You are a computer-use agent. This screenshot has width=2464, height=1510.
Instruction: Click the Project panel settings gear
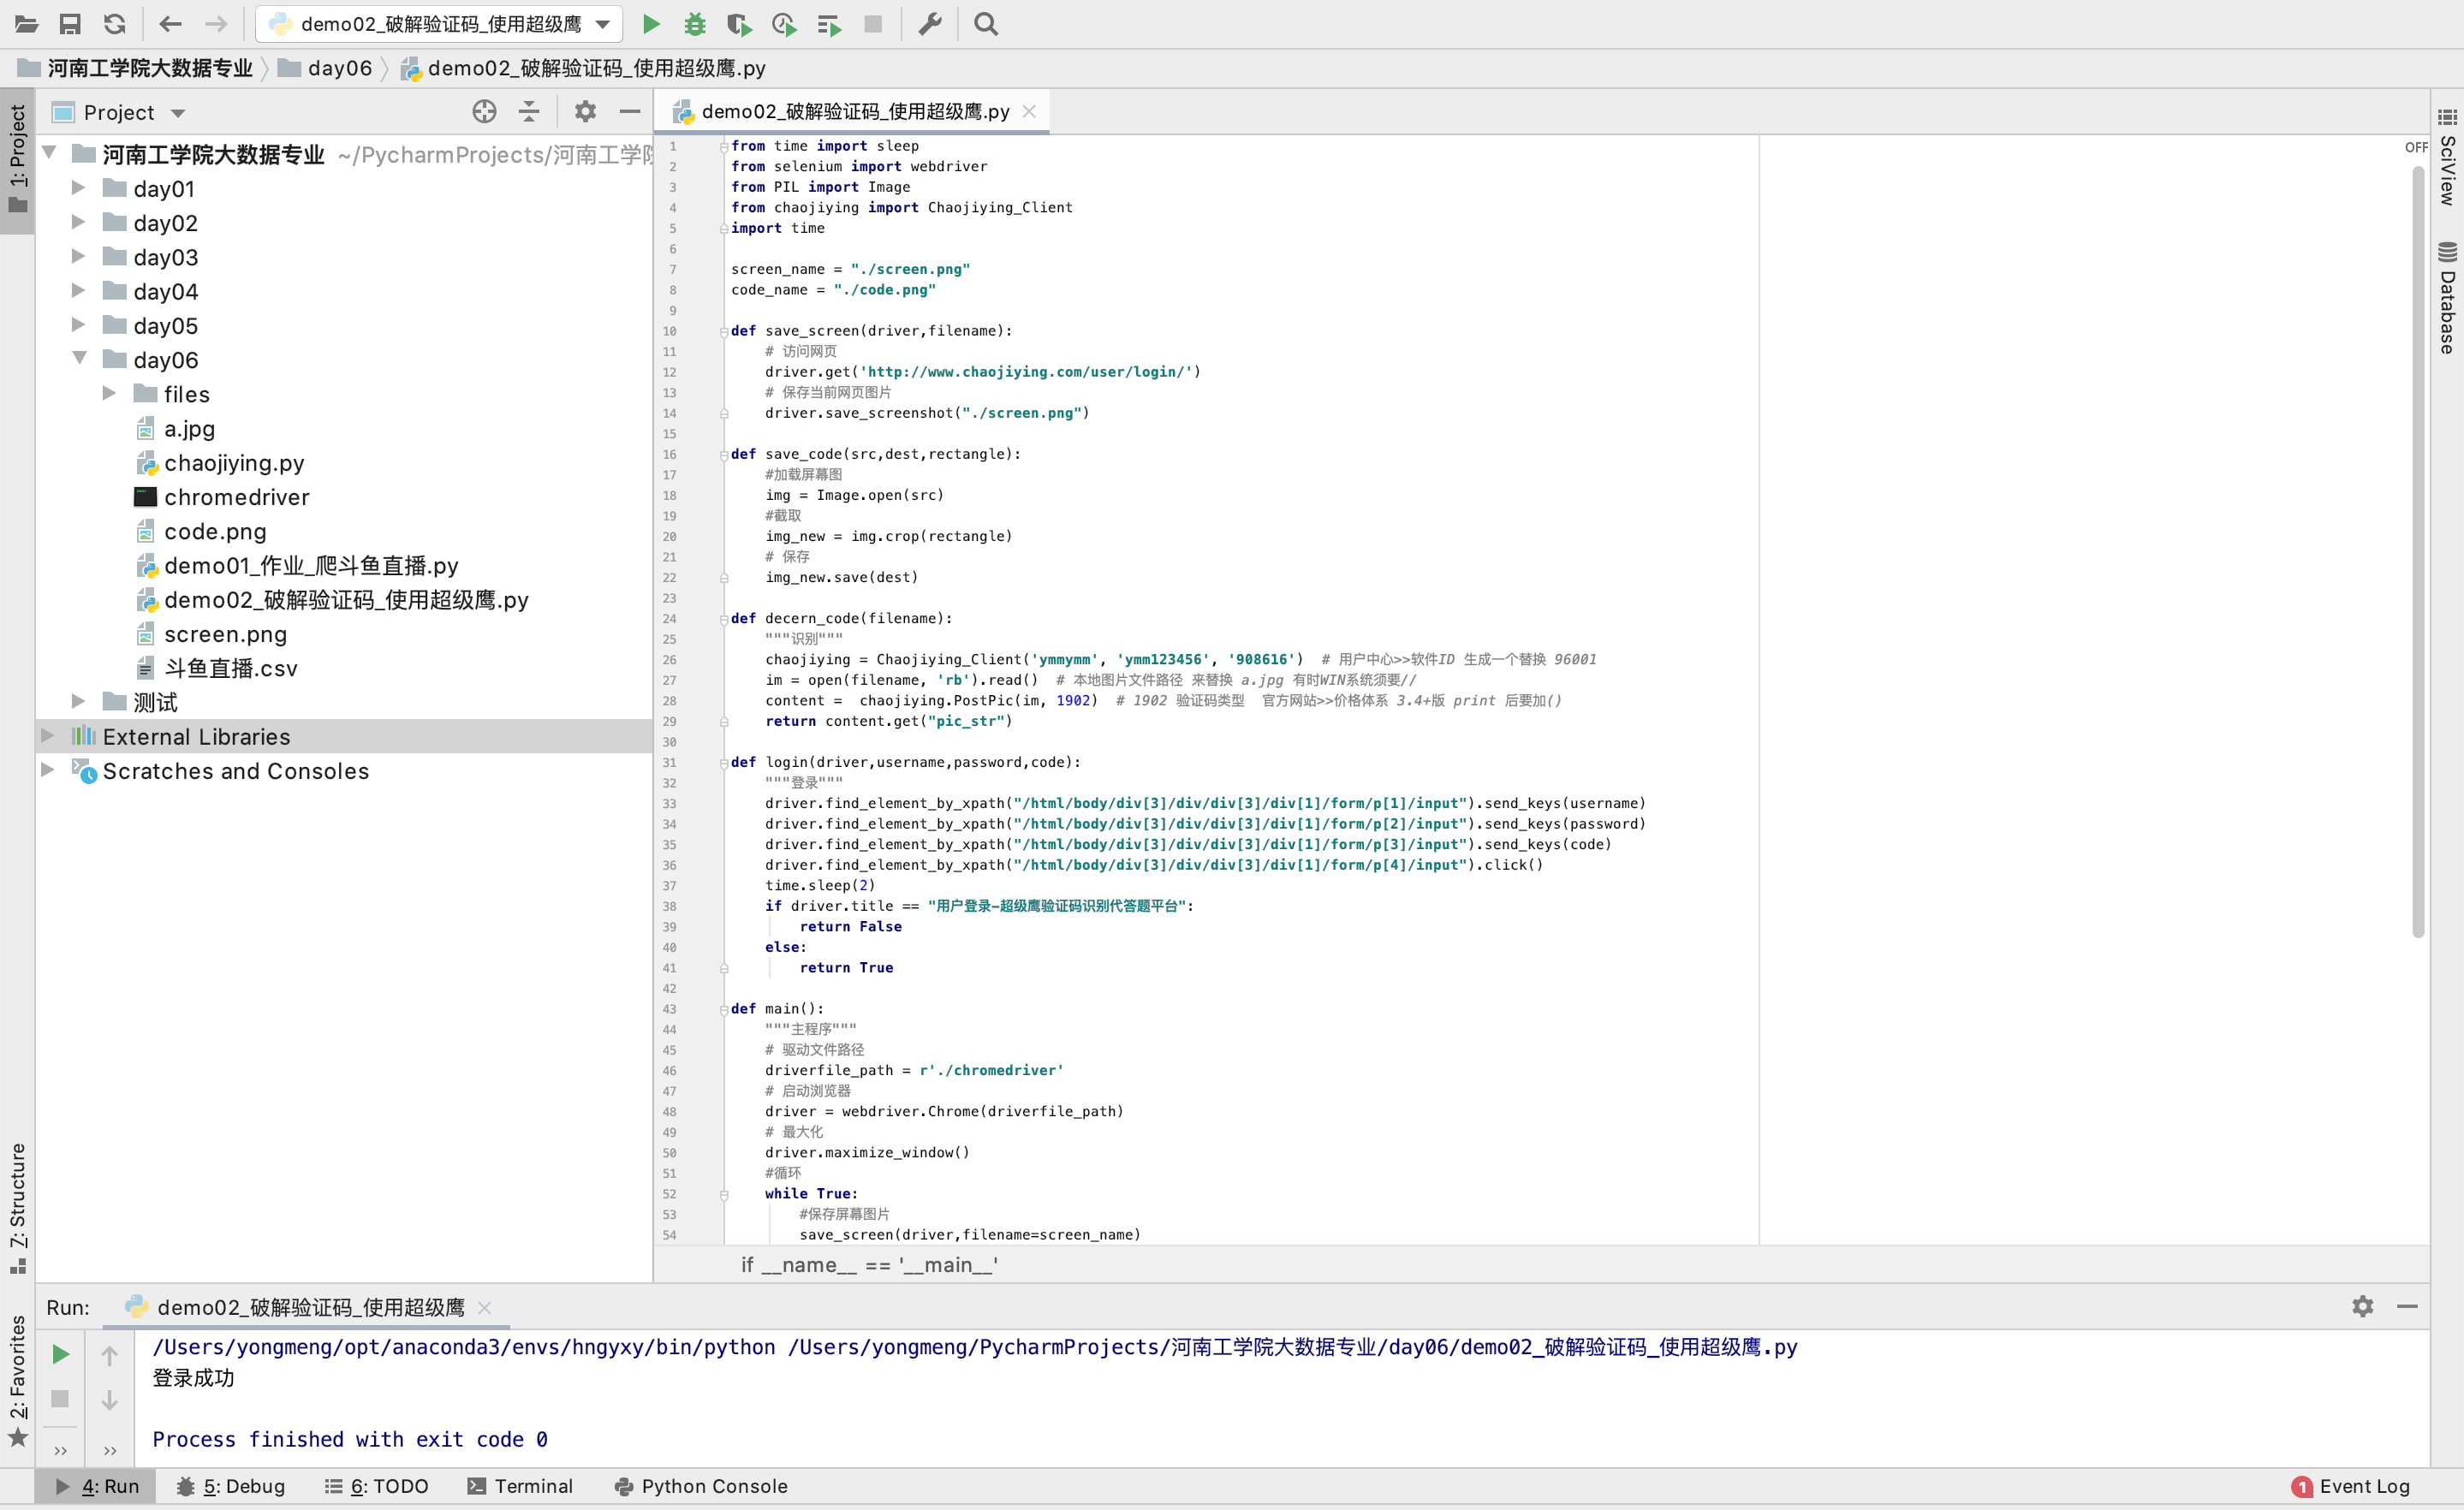[x=585, y=111]
